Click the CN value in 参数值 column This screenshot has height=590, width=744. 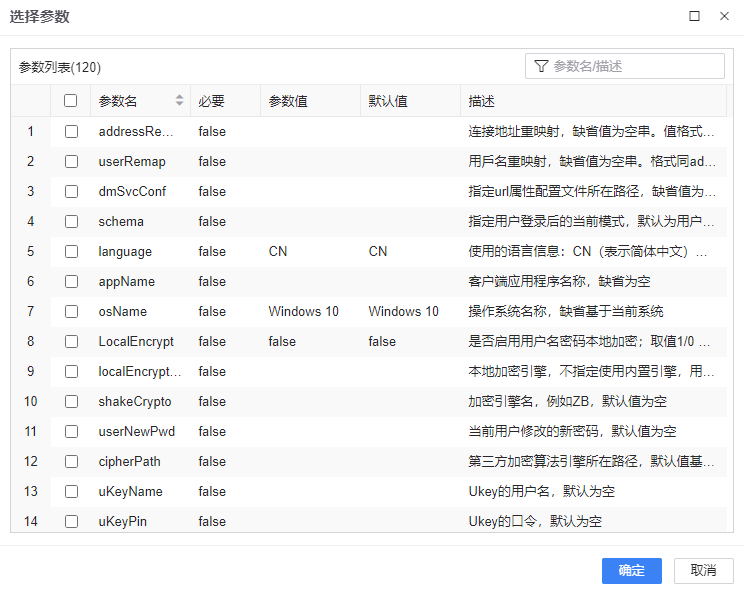coord(278,251)
